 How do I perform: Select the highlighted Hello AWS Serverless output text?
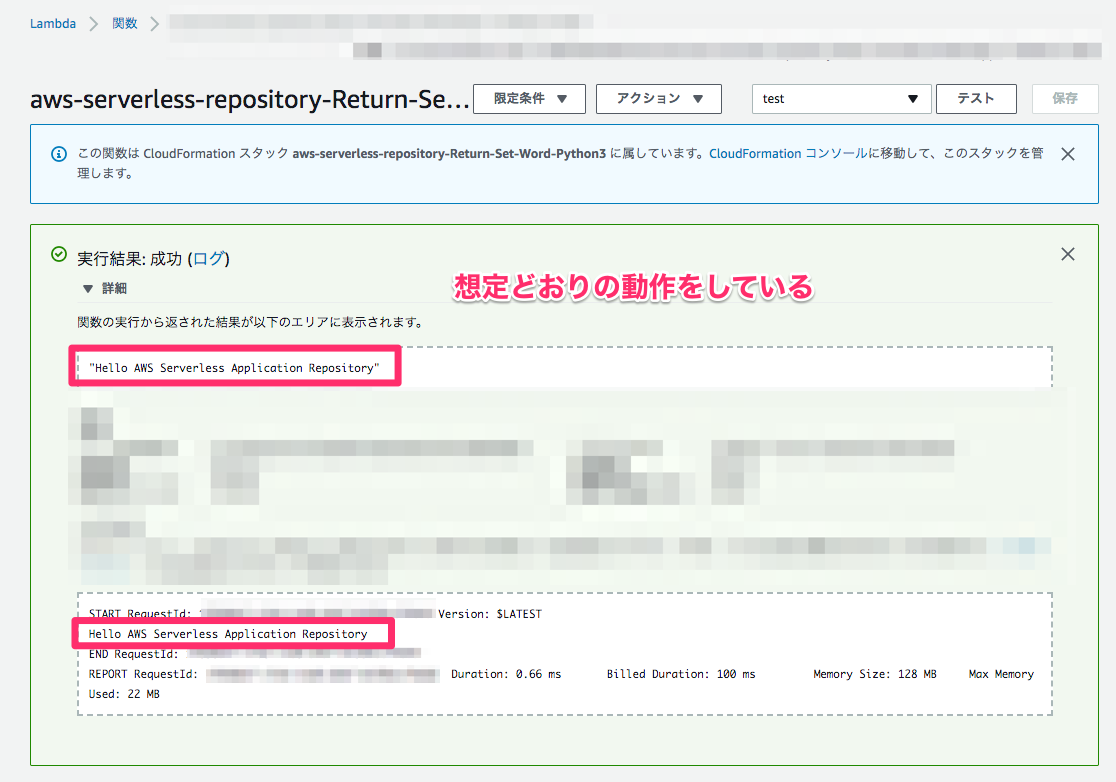[234, 367]
